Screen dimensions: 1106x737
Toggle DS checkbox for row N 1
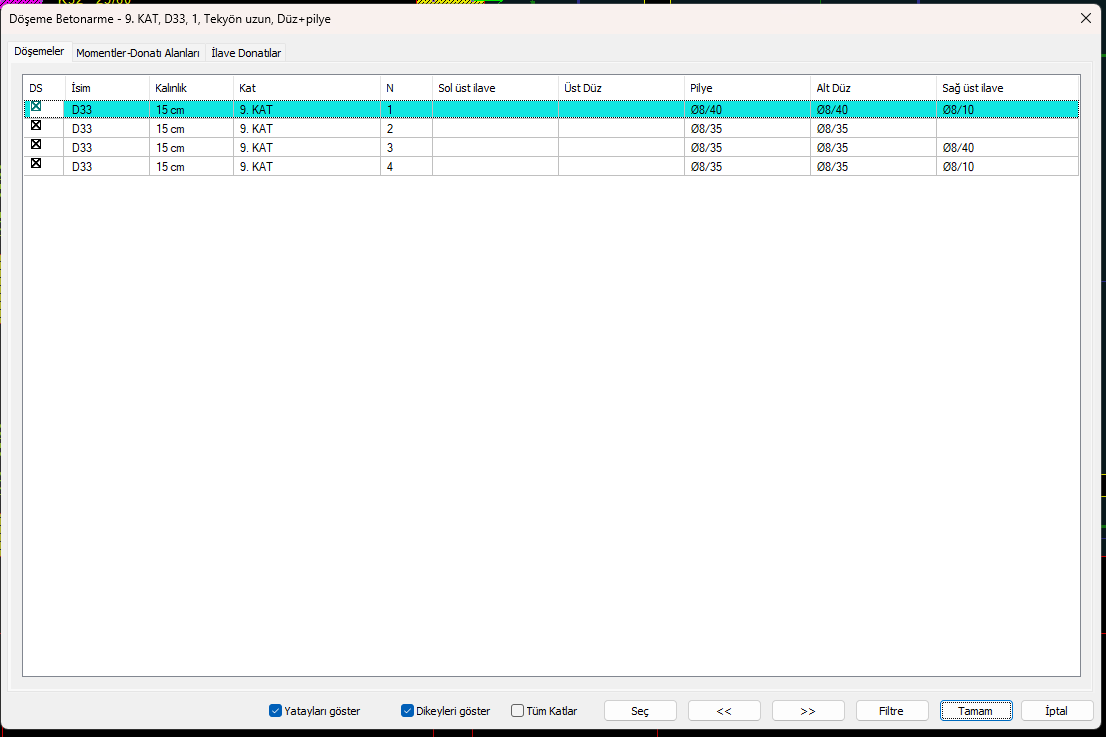point(36,107)
